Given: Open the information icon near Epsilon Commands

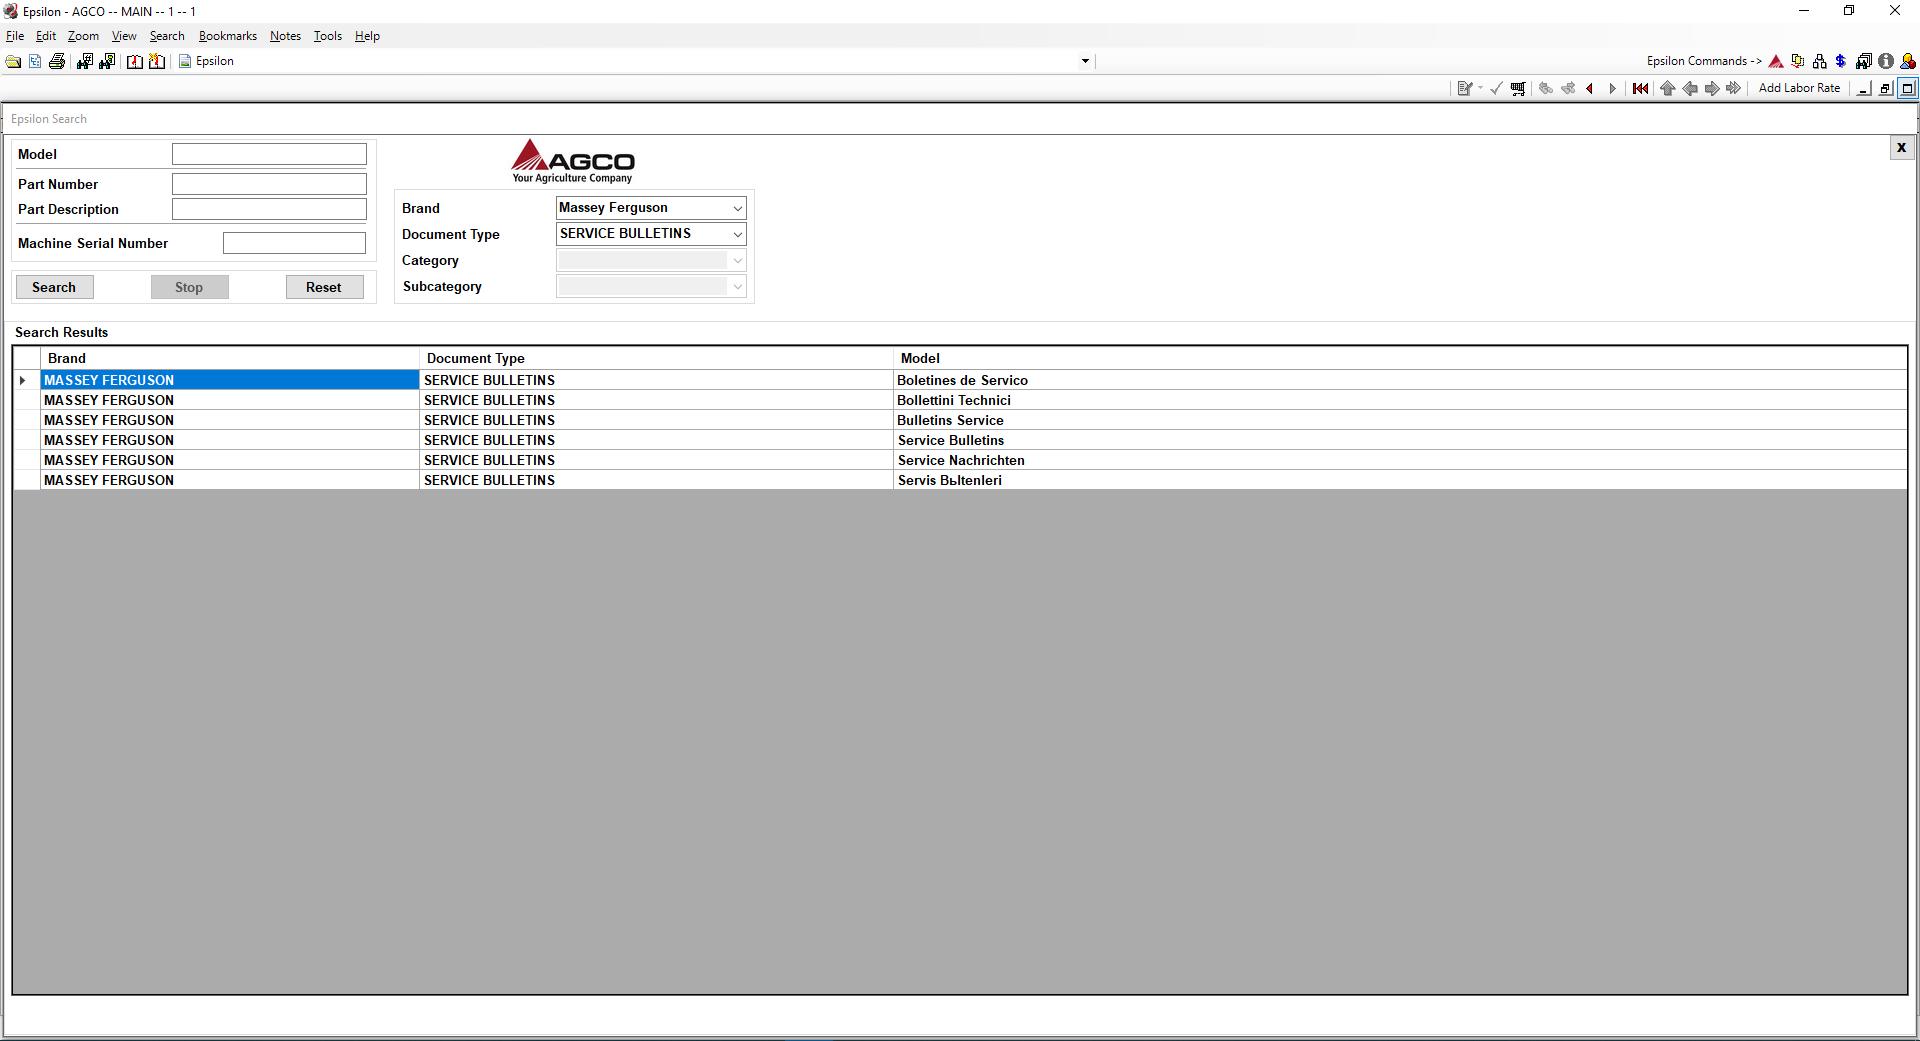Looking at the screenshot, I should pyautogui.click(x=1886, y=60).
